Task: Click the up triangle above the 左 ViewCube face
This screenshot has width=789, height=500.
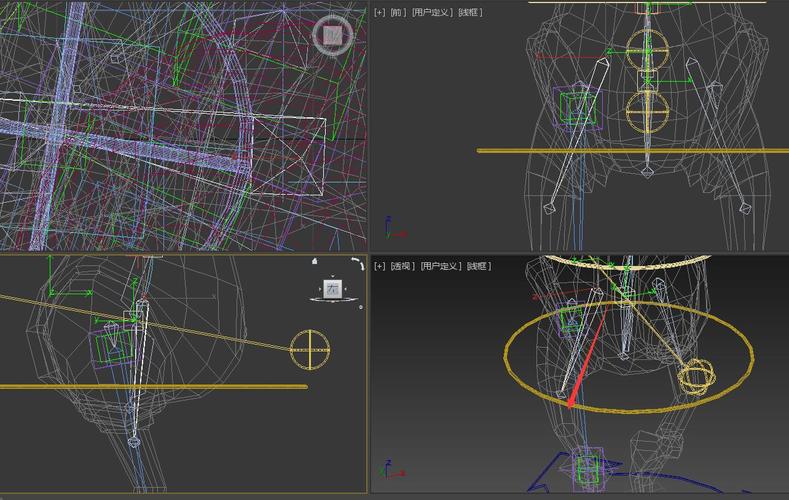Action: click(x=332, y=273)
